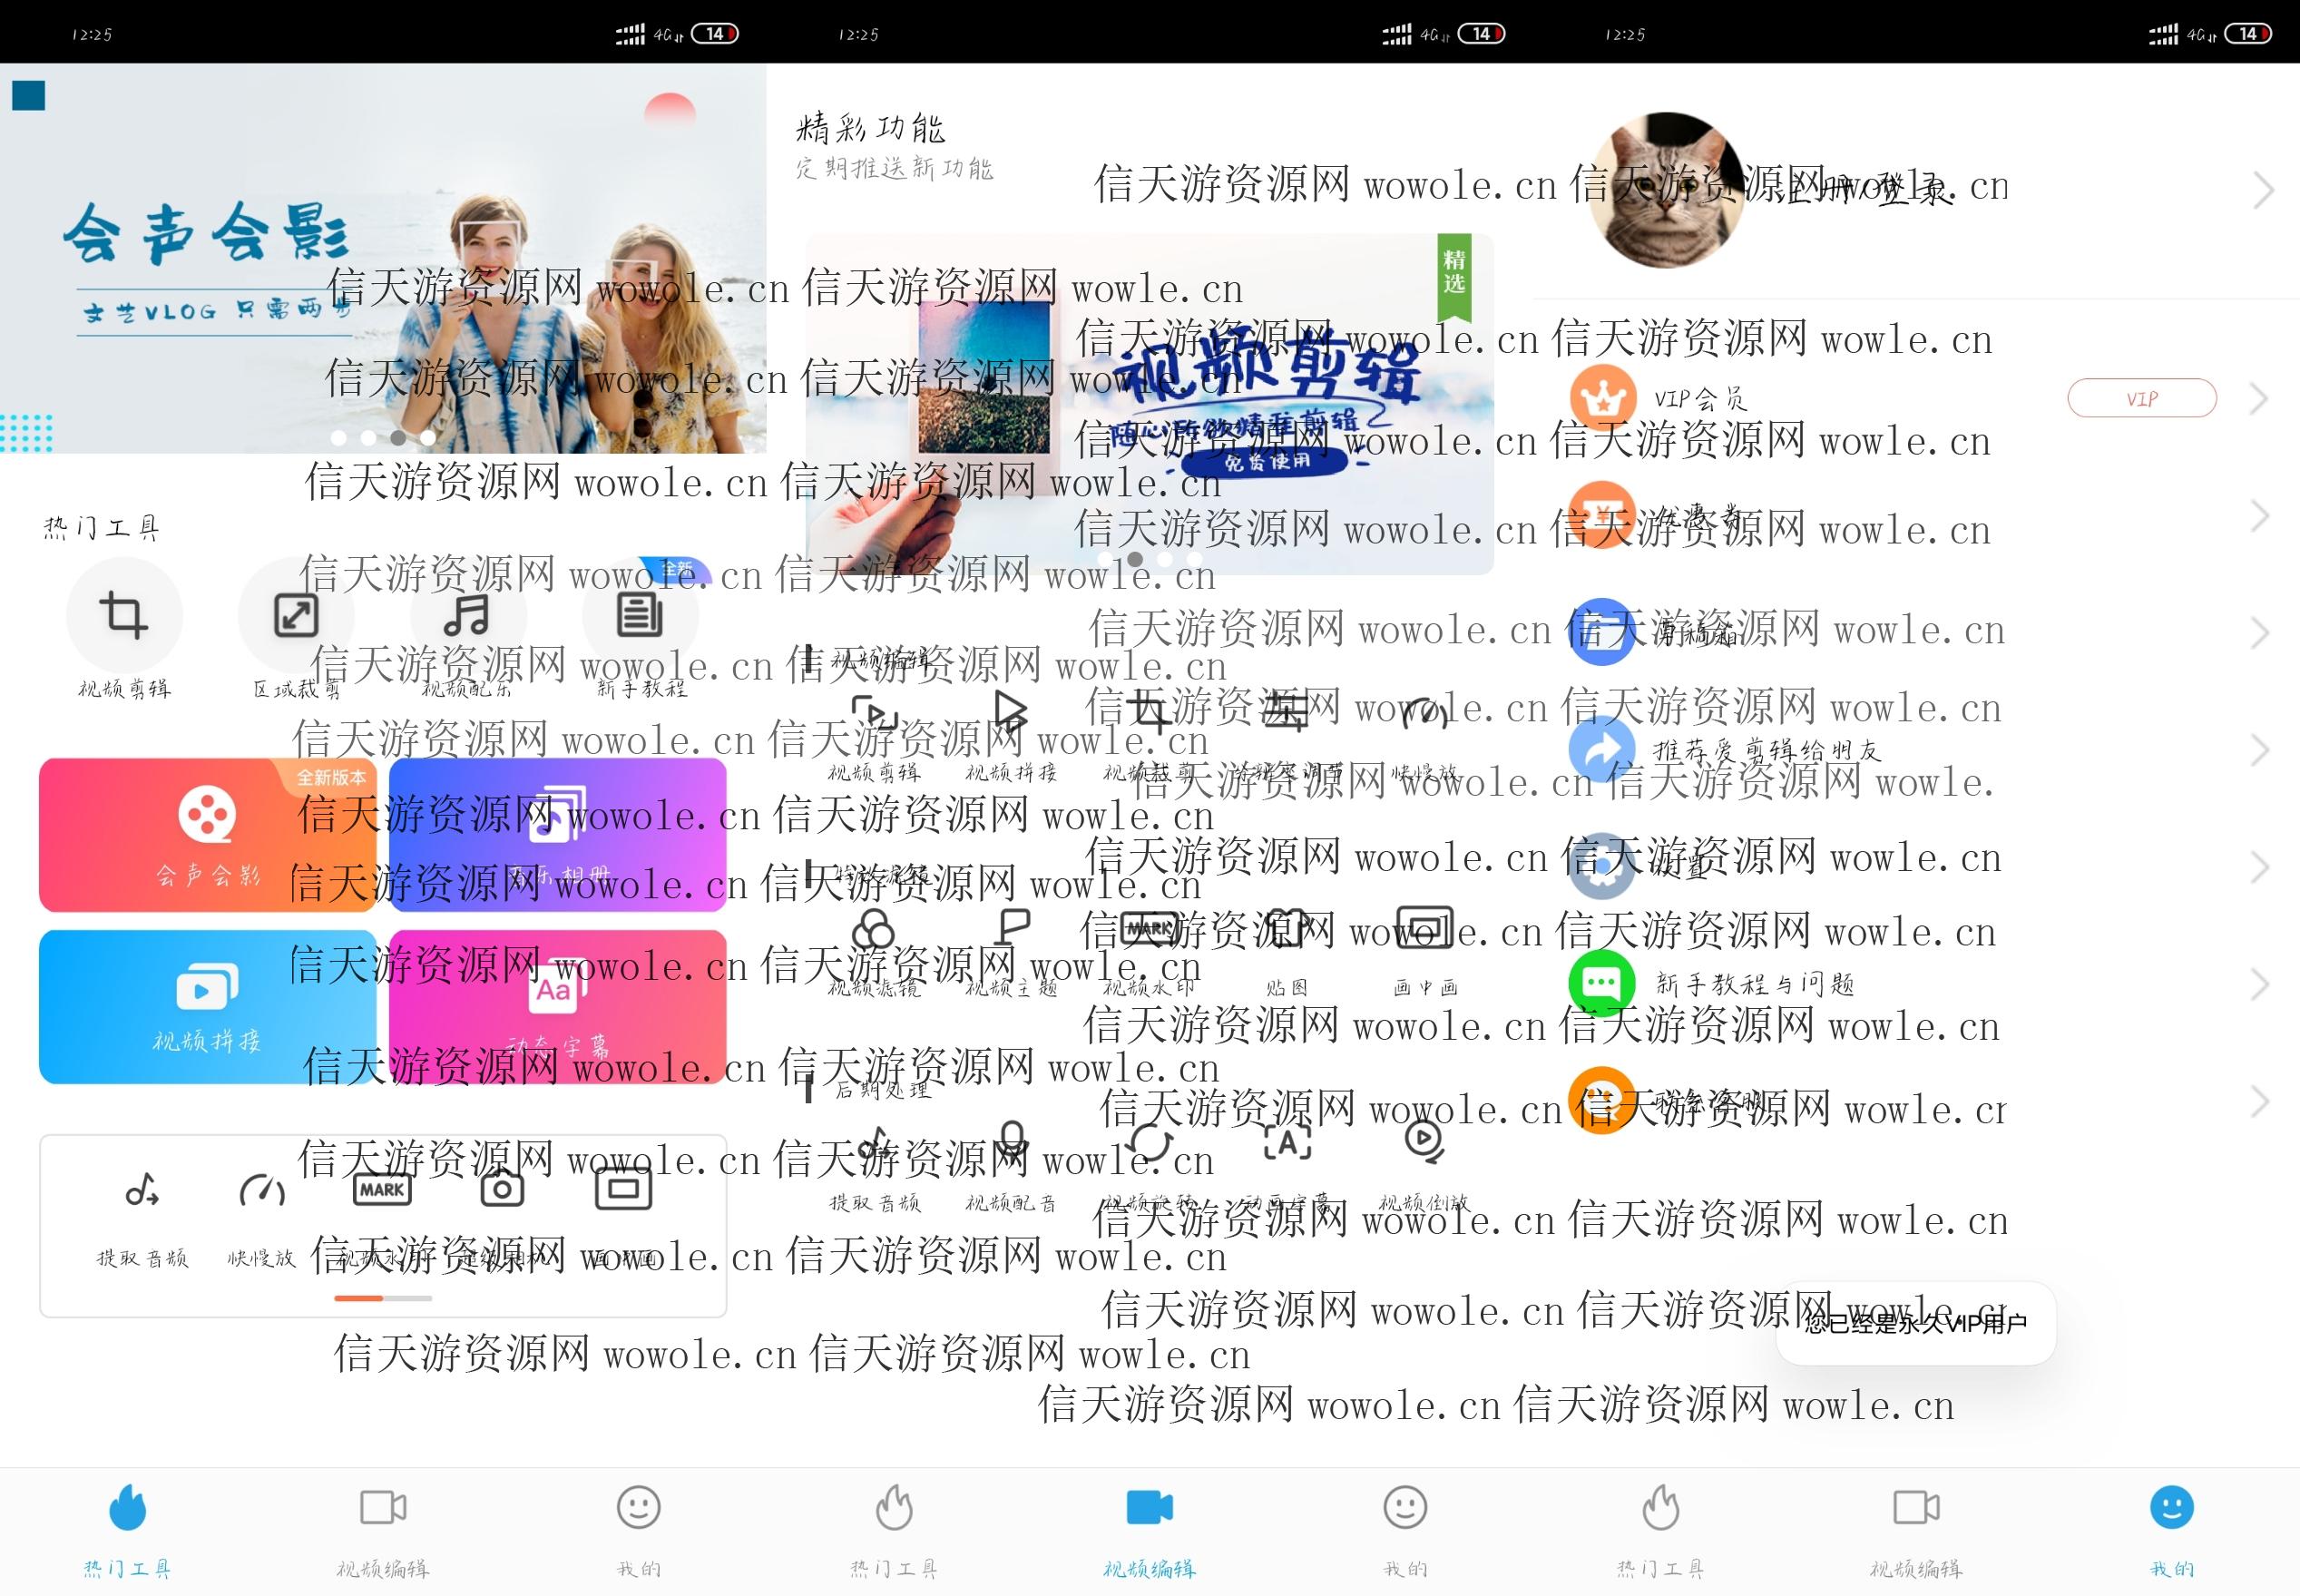Select third pagination dot on 会声会影 banner
Image resolution: width=2300 pixels, height=1596 pixels.
tap(398, 438)
